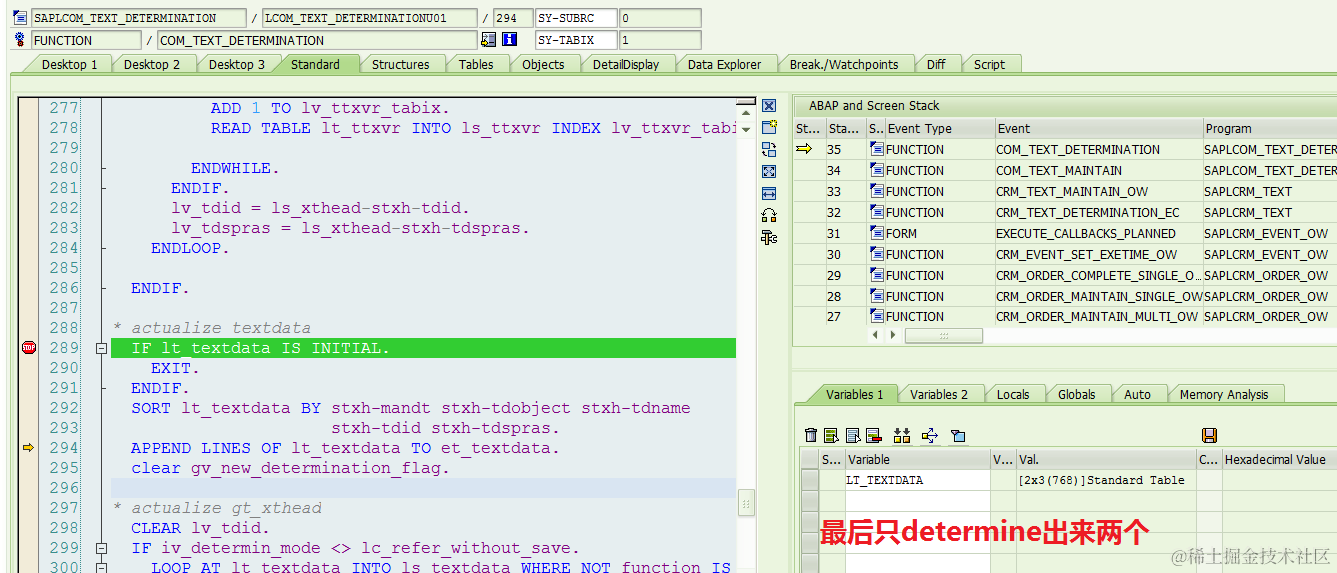
Task: Click the trash delete variables icon
Action: (x=811, y=435)
